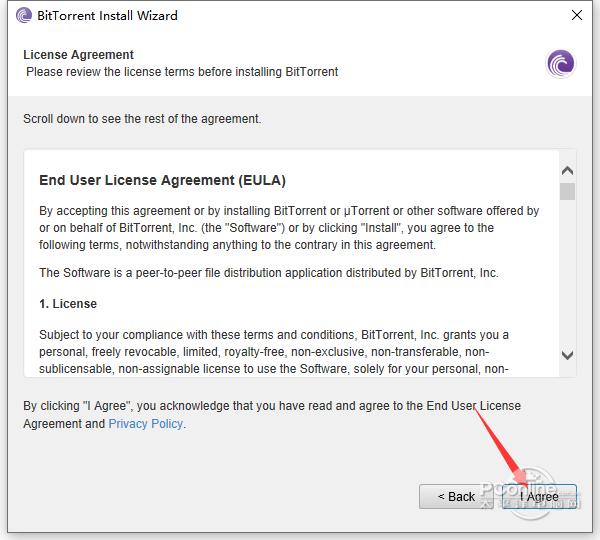Screen dimensions: 600x540
Task: Click the End User License Agreement (EULA) heading
Action: coord(162,180)
